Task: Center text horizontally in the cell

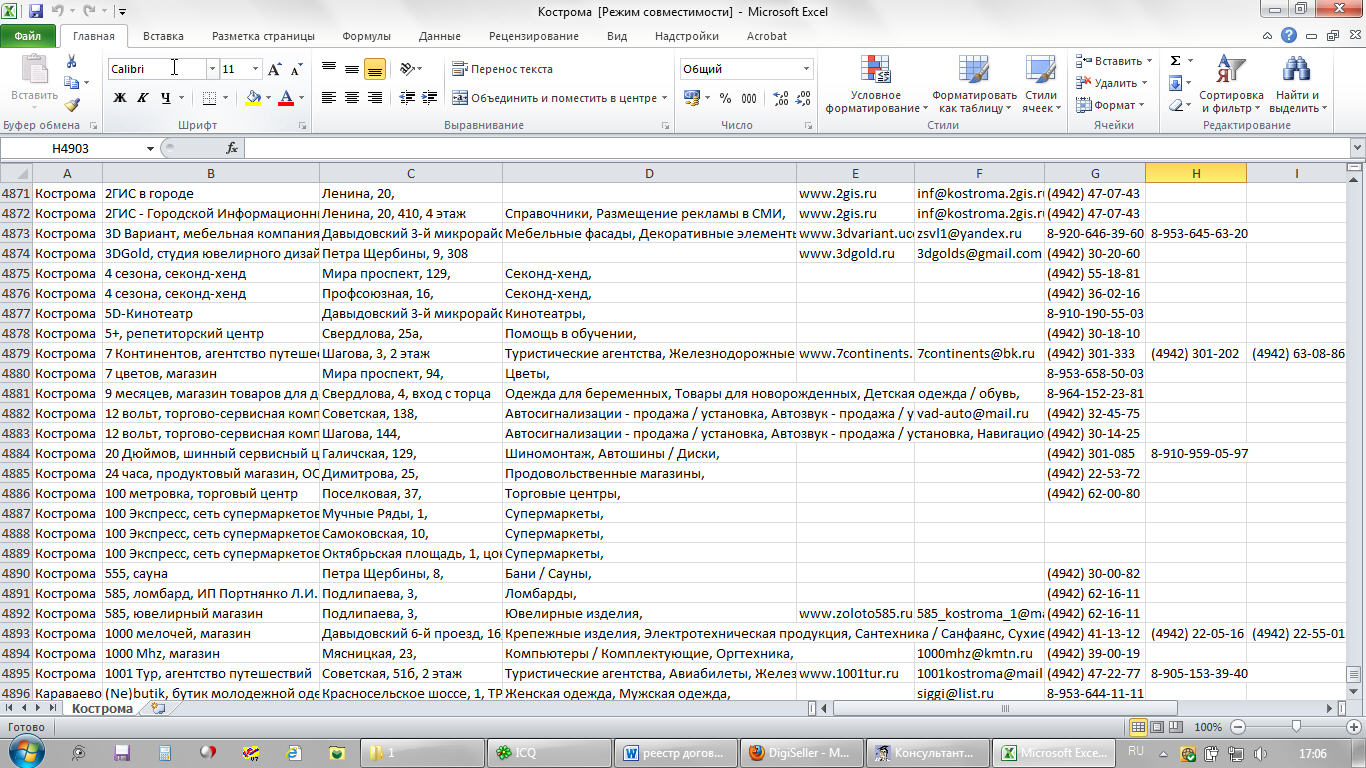Action: click(x=352, y=98)
